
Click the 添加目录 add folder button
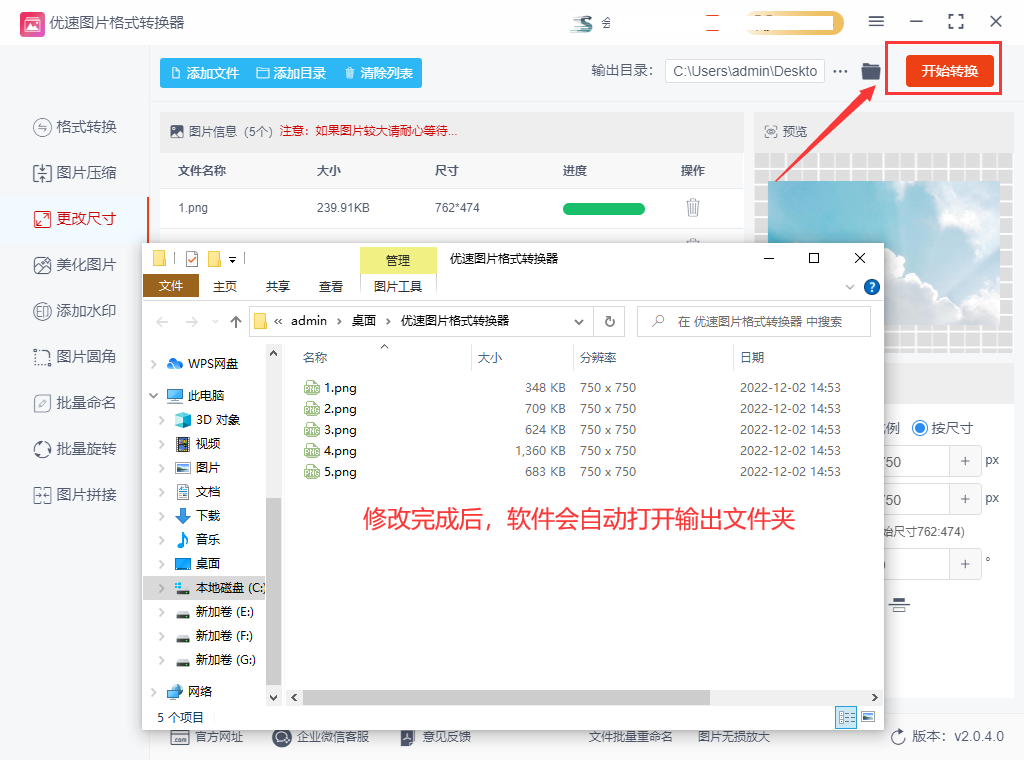tap(291, 73)
